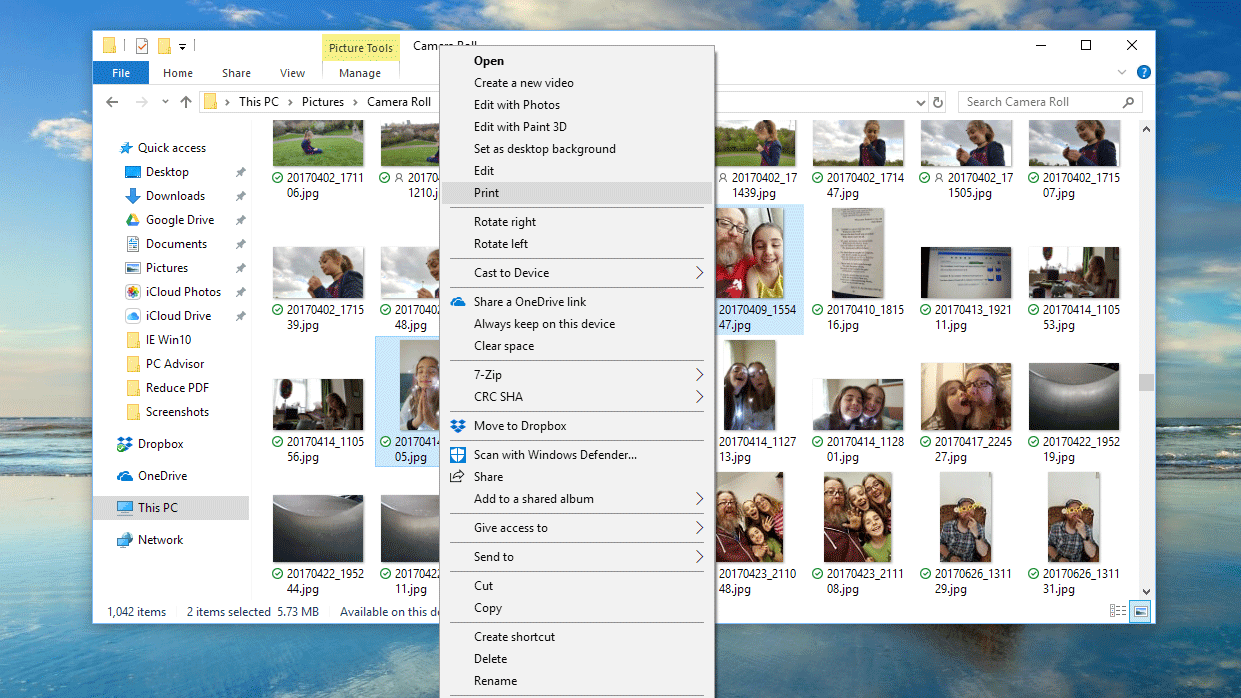Go up one level with the Up arrow
This screenshot has height=698, width=1241.
tap(186, 102)
